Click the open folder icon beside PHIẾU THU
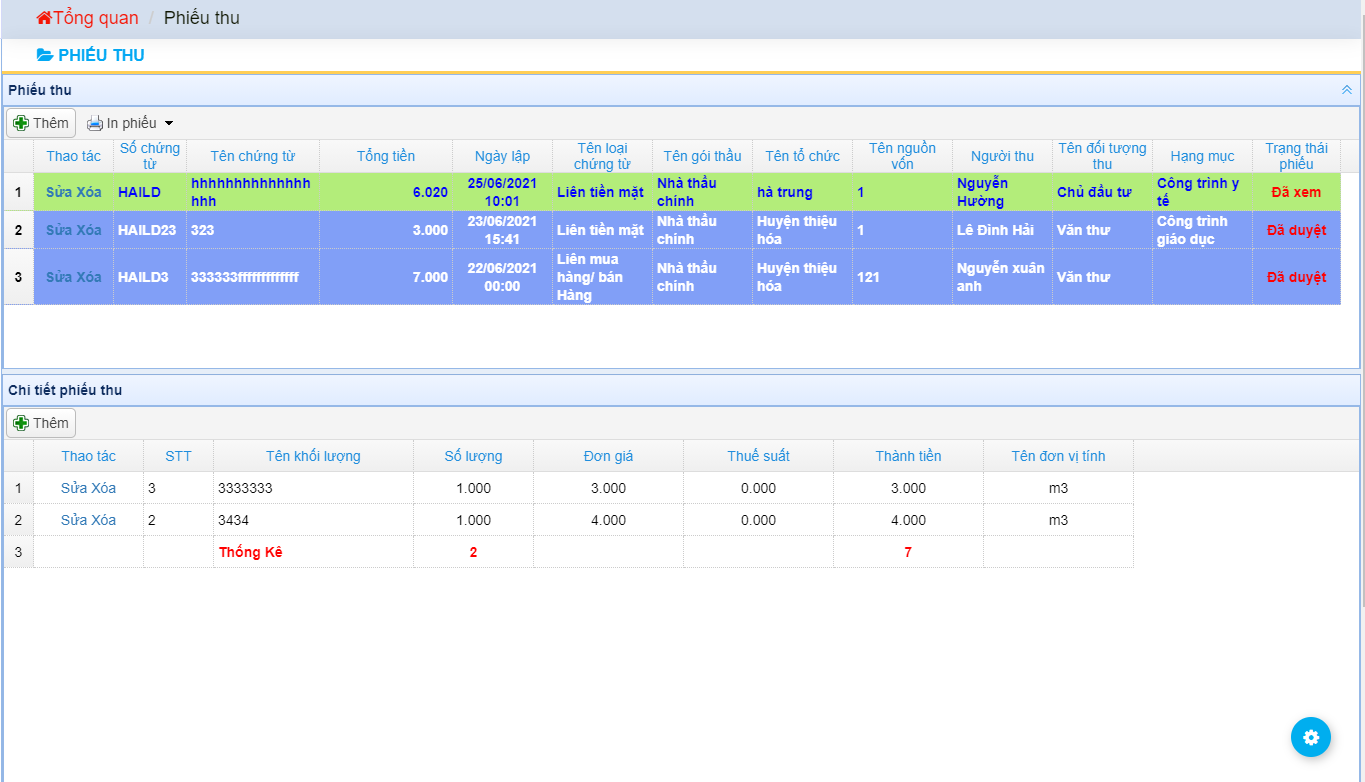Viewport: 1365px width, 782px height. point(45,55)
